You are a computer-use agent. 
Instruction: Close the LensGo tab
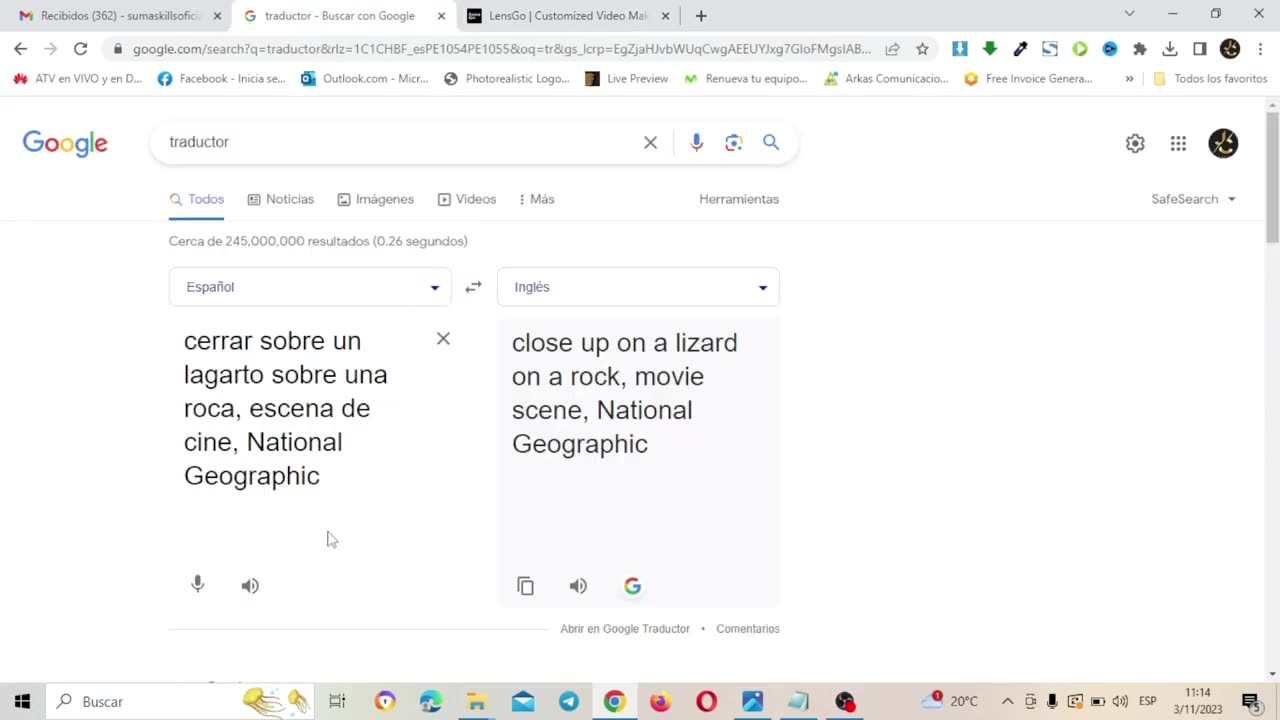pyautogui.click(x=665, y=16)
